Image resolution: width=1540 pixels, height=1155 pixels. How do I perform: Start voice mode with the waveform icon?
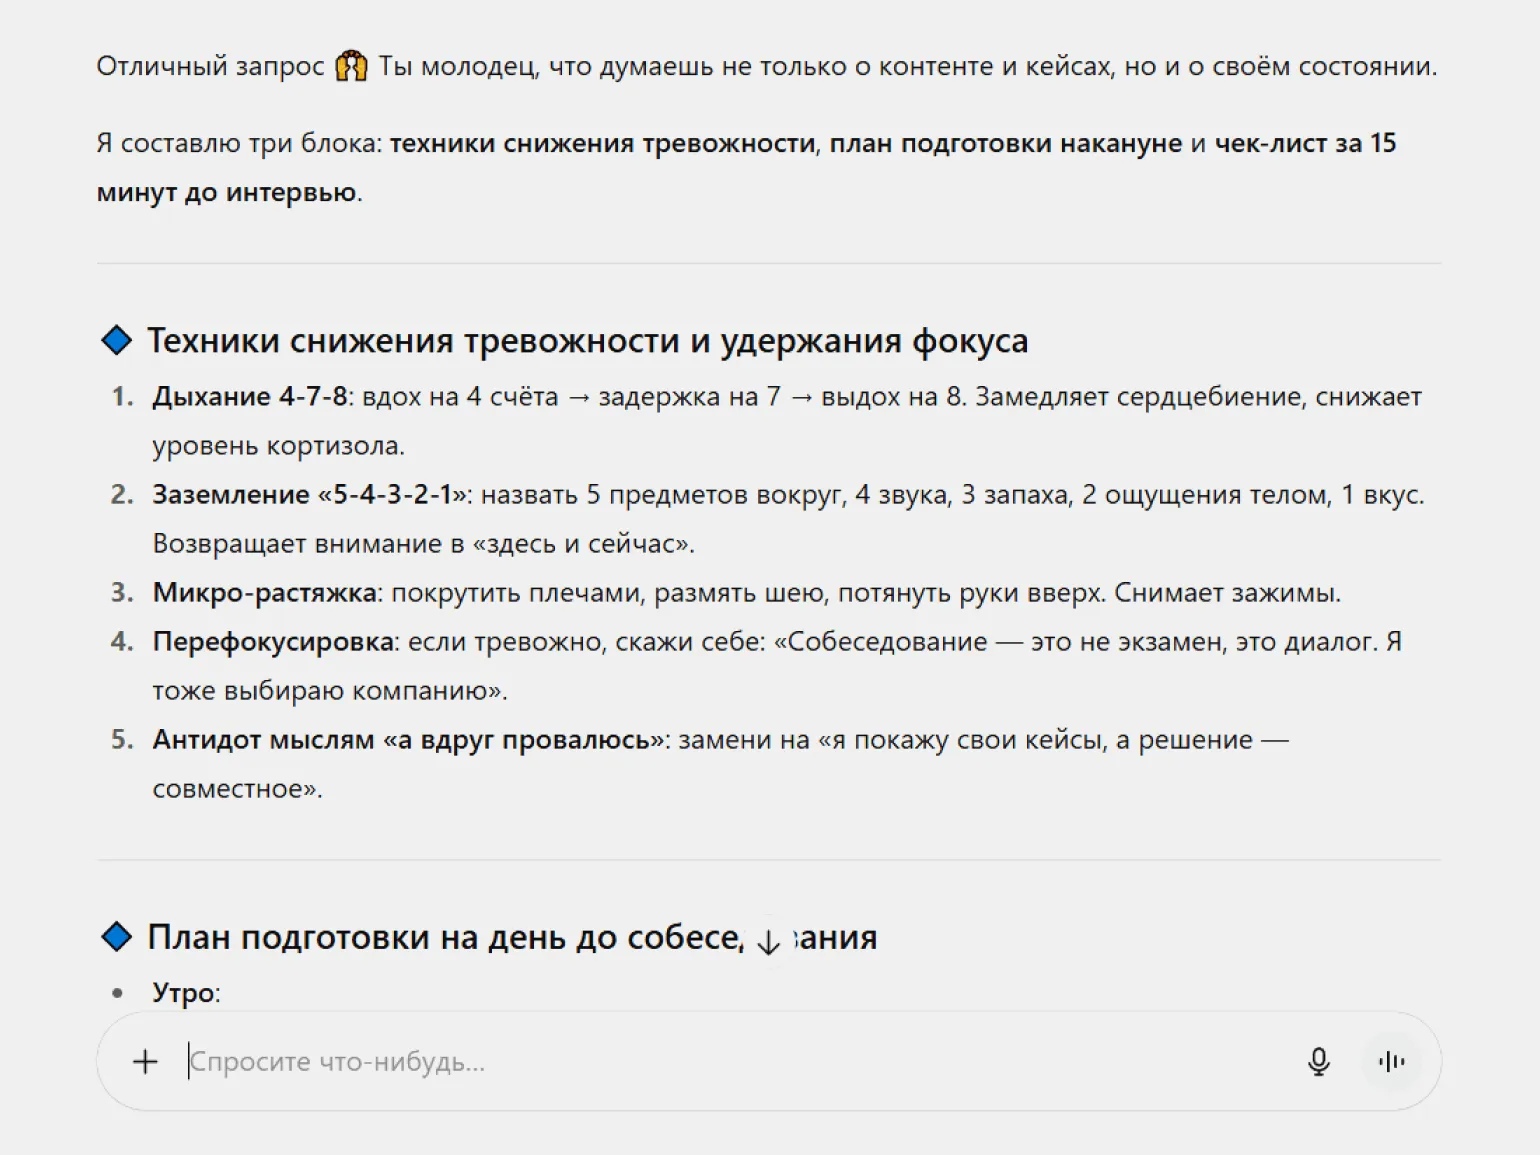coord(1391,1061)
